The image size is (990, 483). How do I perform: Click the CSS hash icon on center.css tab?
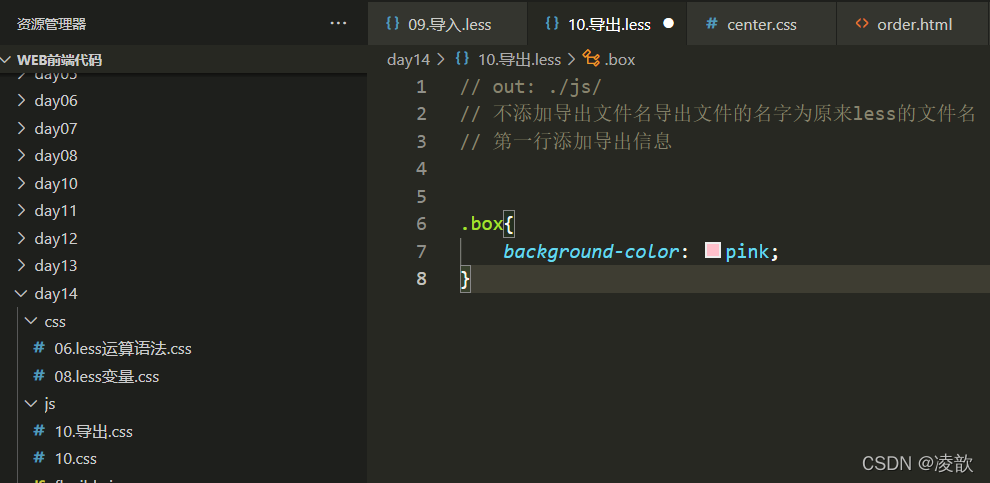pyautogui.click(x=712, y=24)
